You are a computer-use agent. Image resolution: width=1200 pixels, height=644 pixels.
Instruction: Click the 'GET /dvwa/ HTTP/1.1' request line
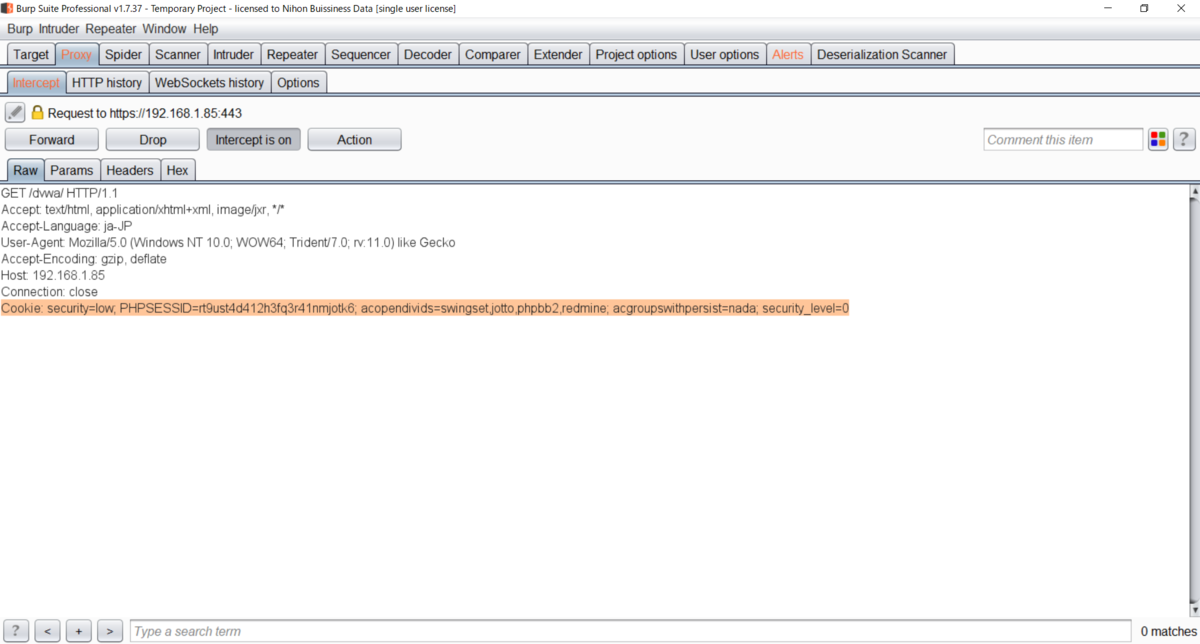tap(60, 193)
